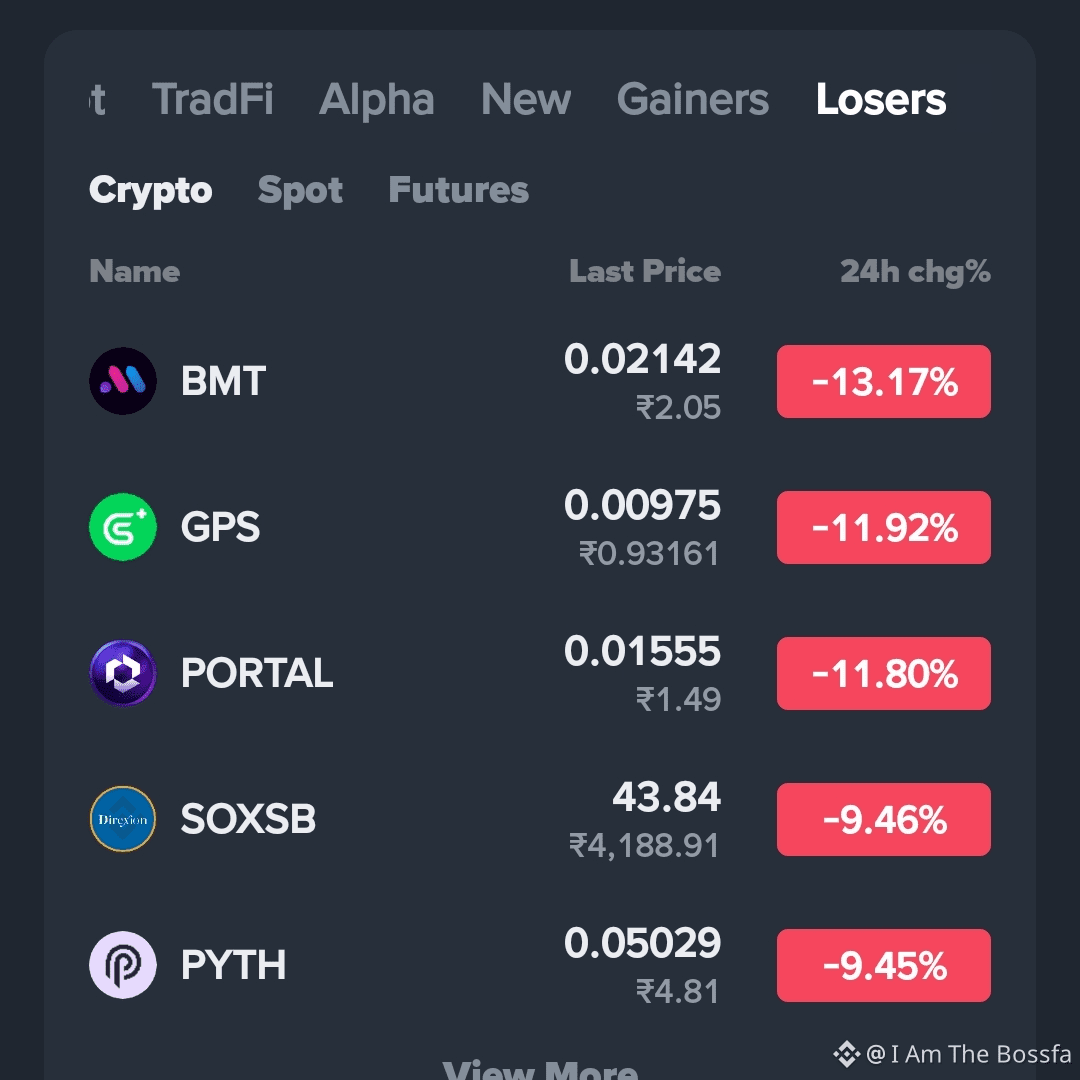Toggle BMT -13.17% change badge
This screenshot has height=1080, width=1080.
[884, 382]
